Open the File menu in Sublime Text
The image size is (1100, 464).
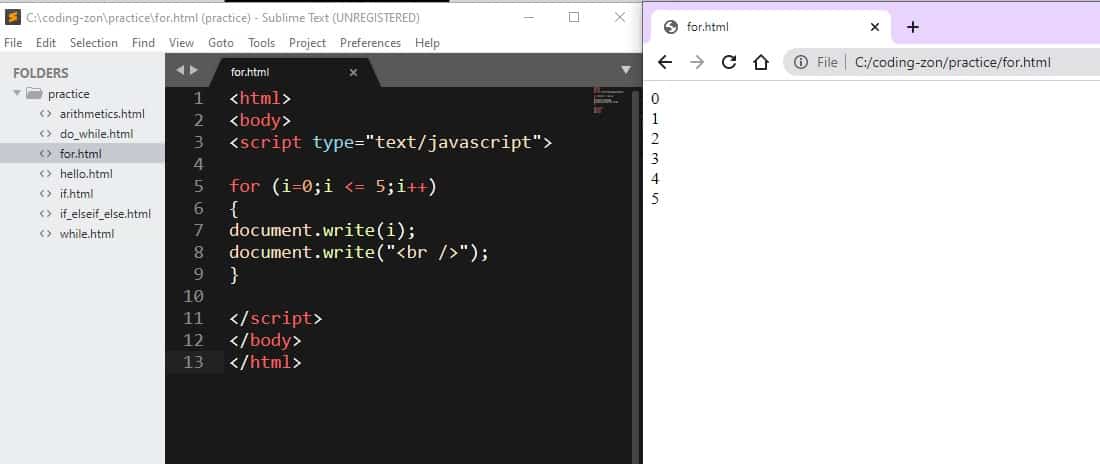(13, 43)
